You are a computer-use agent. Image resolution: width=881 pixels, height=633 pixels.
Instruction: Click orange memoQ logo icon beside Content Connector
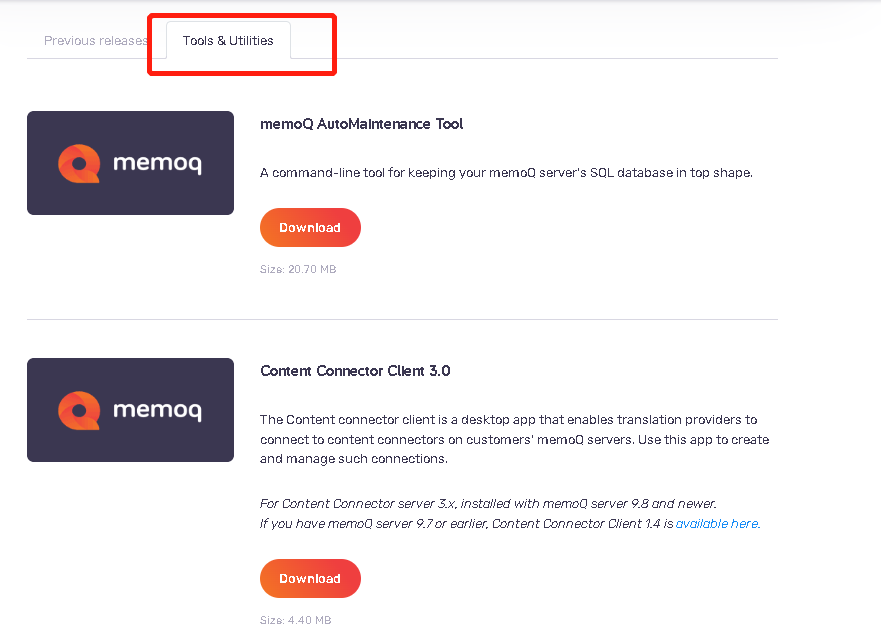pyautogui.click(x=79, y=411)
